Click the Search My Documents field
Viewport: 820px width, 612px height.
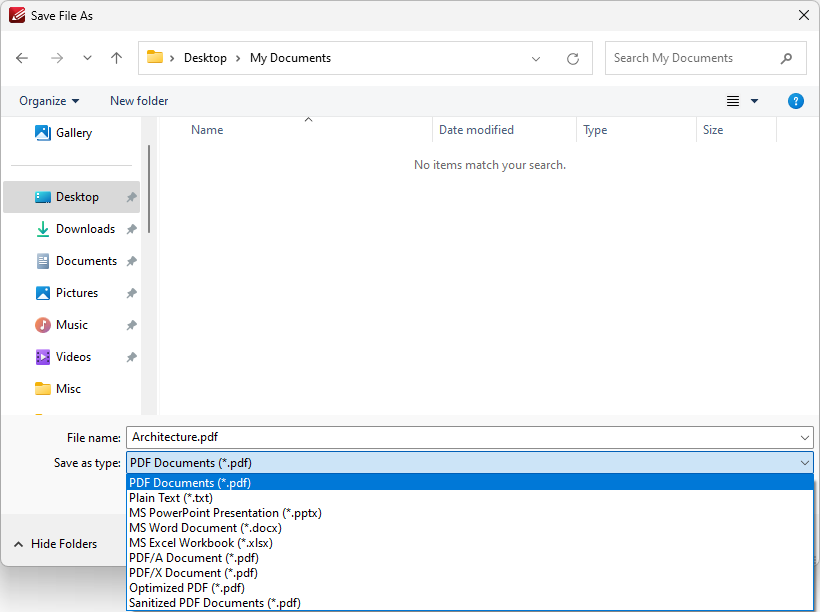[x=694, y=58]
